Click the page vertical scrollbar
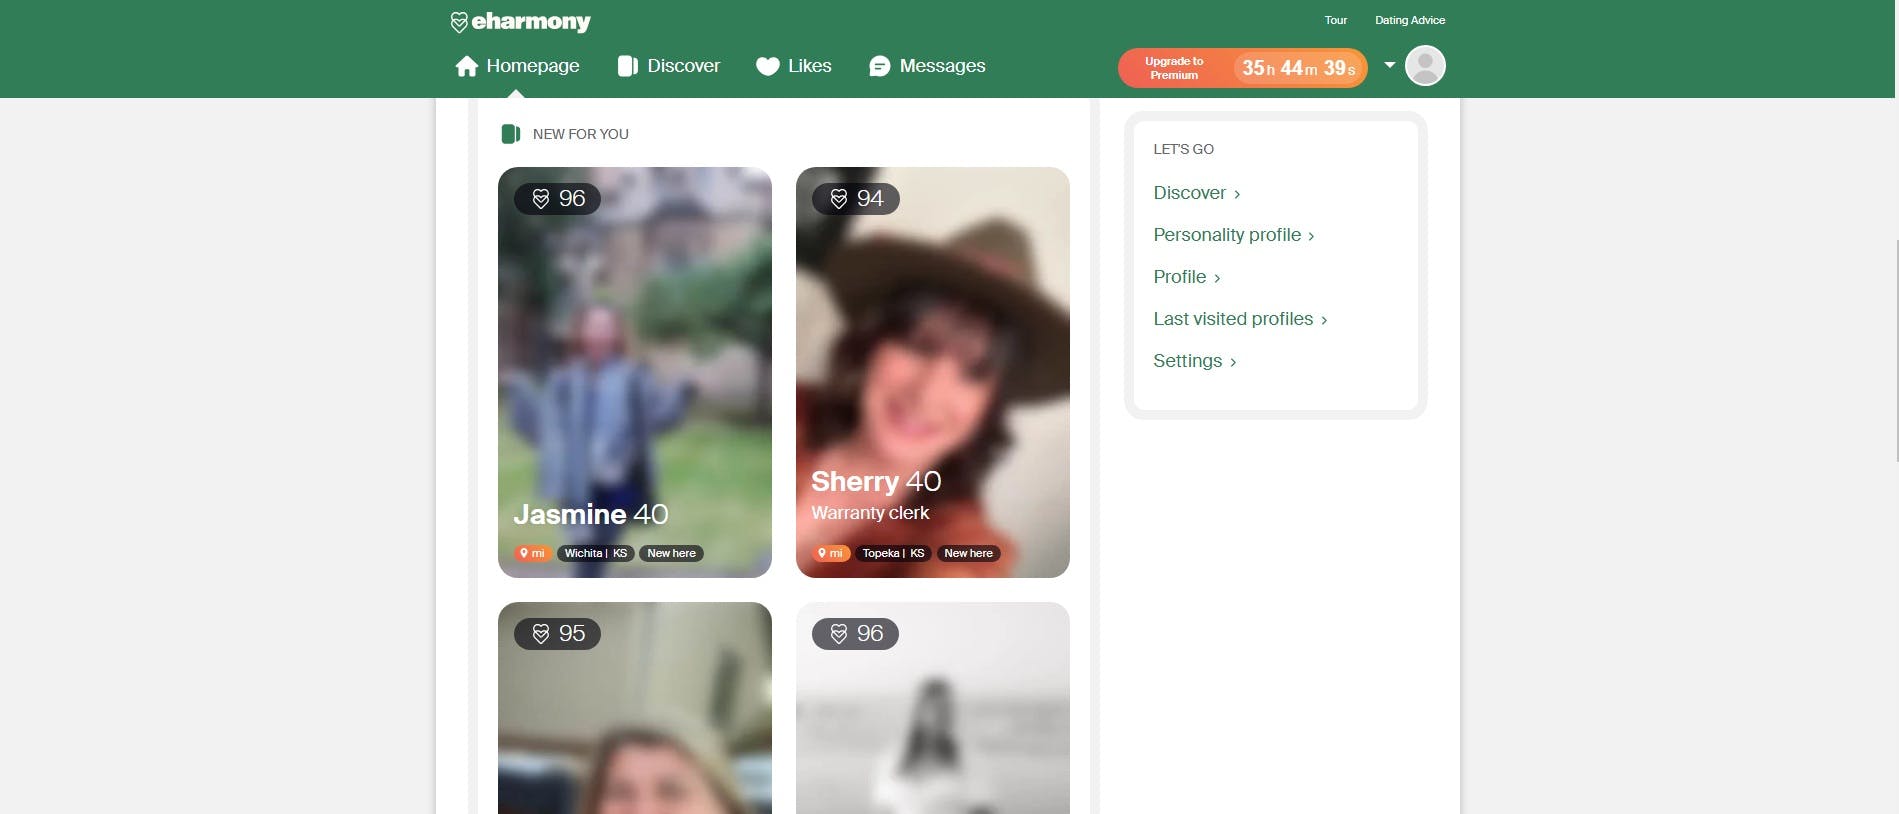This screenshot has height=814, width=1899. coord(1895,300)
